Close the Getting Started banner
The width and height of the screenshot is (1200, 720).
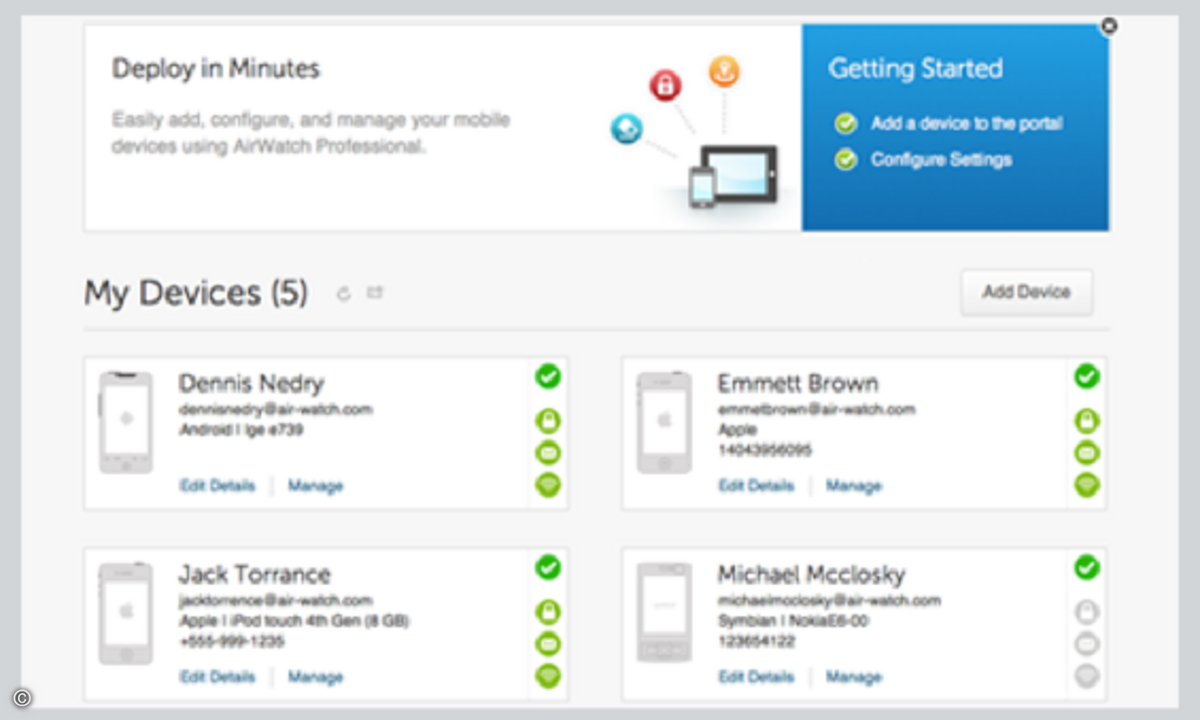coord(1108,27)
